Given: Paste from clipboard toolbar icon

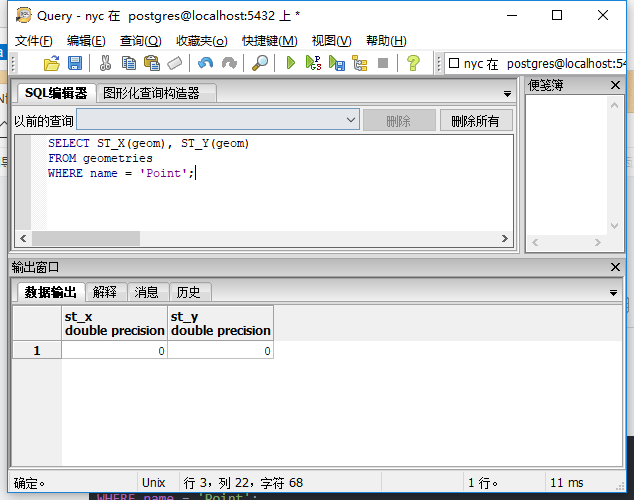Looking at the screenshot, I should [x=152, y=63].
